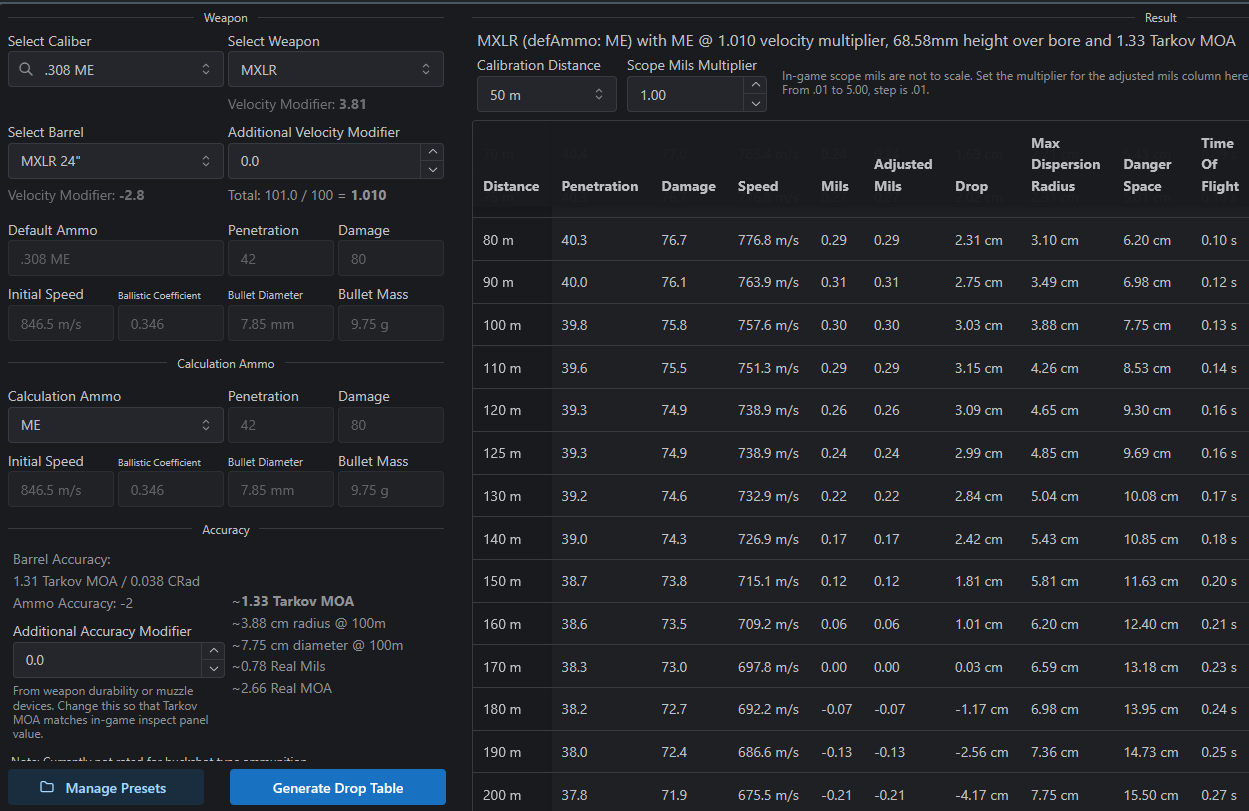Click the Adjusted Mils column header

pyautogui.click(x=903, y=175)
